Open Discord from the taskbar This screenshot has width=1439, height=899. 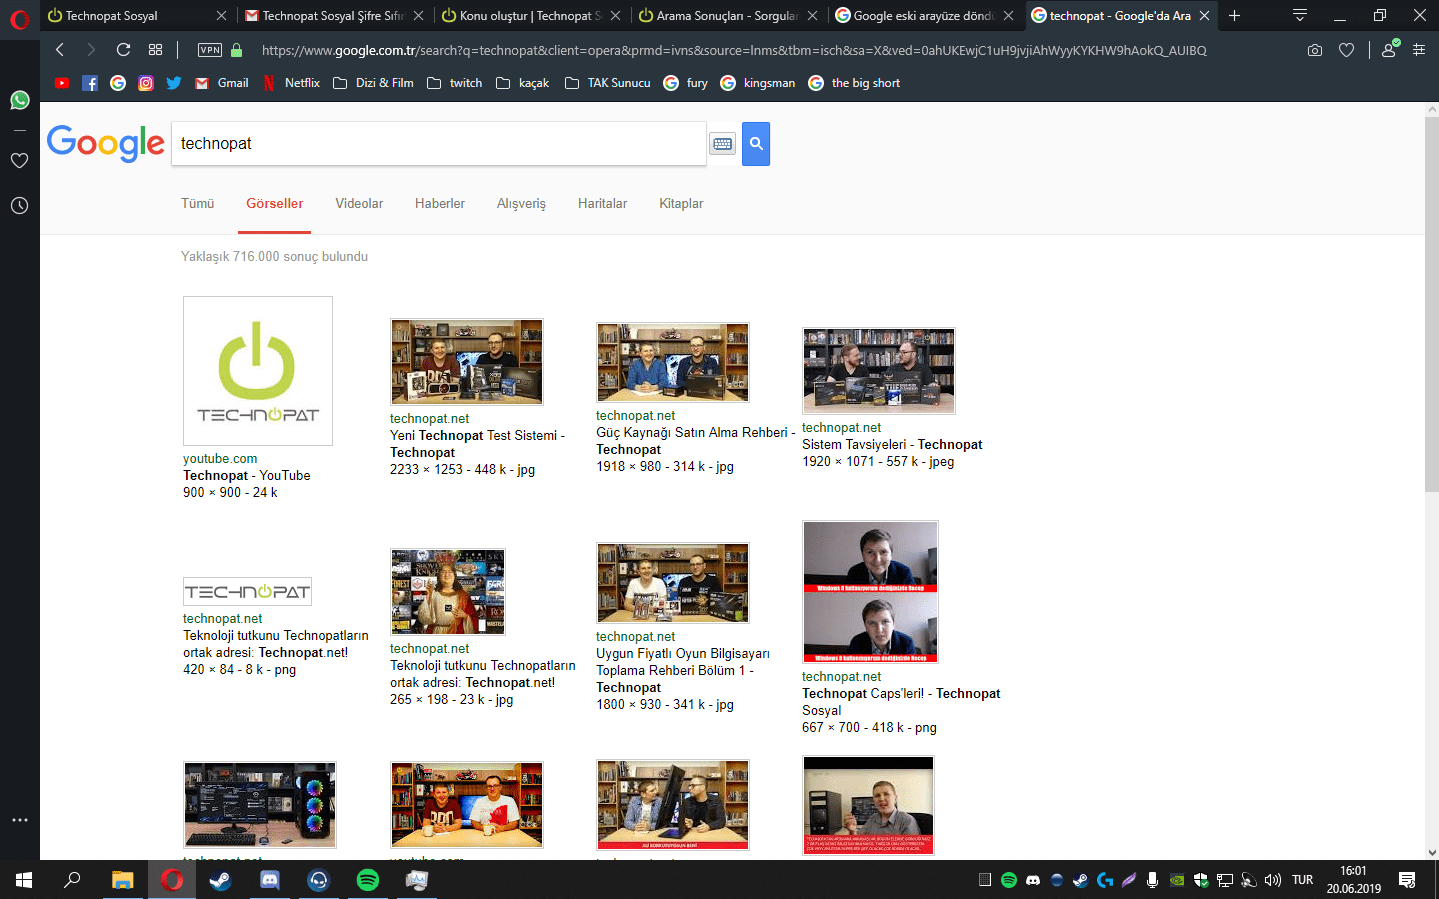click(x=269, y=880)
